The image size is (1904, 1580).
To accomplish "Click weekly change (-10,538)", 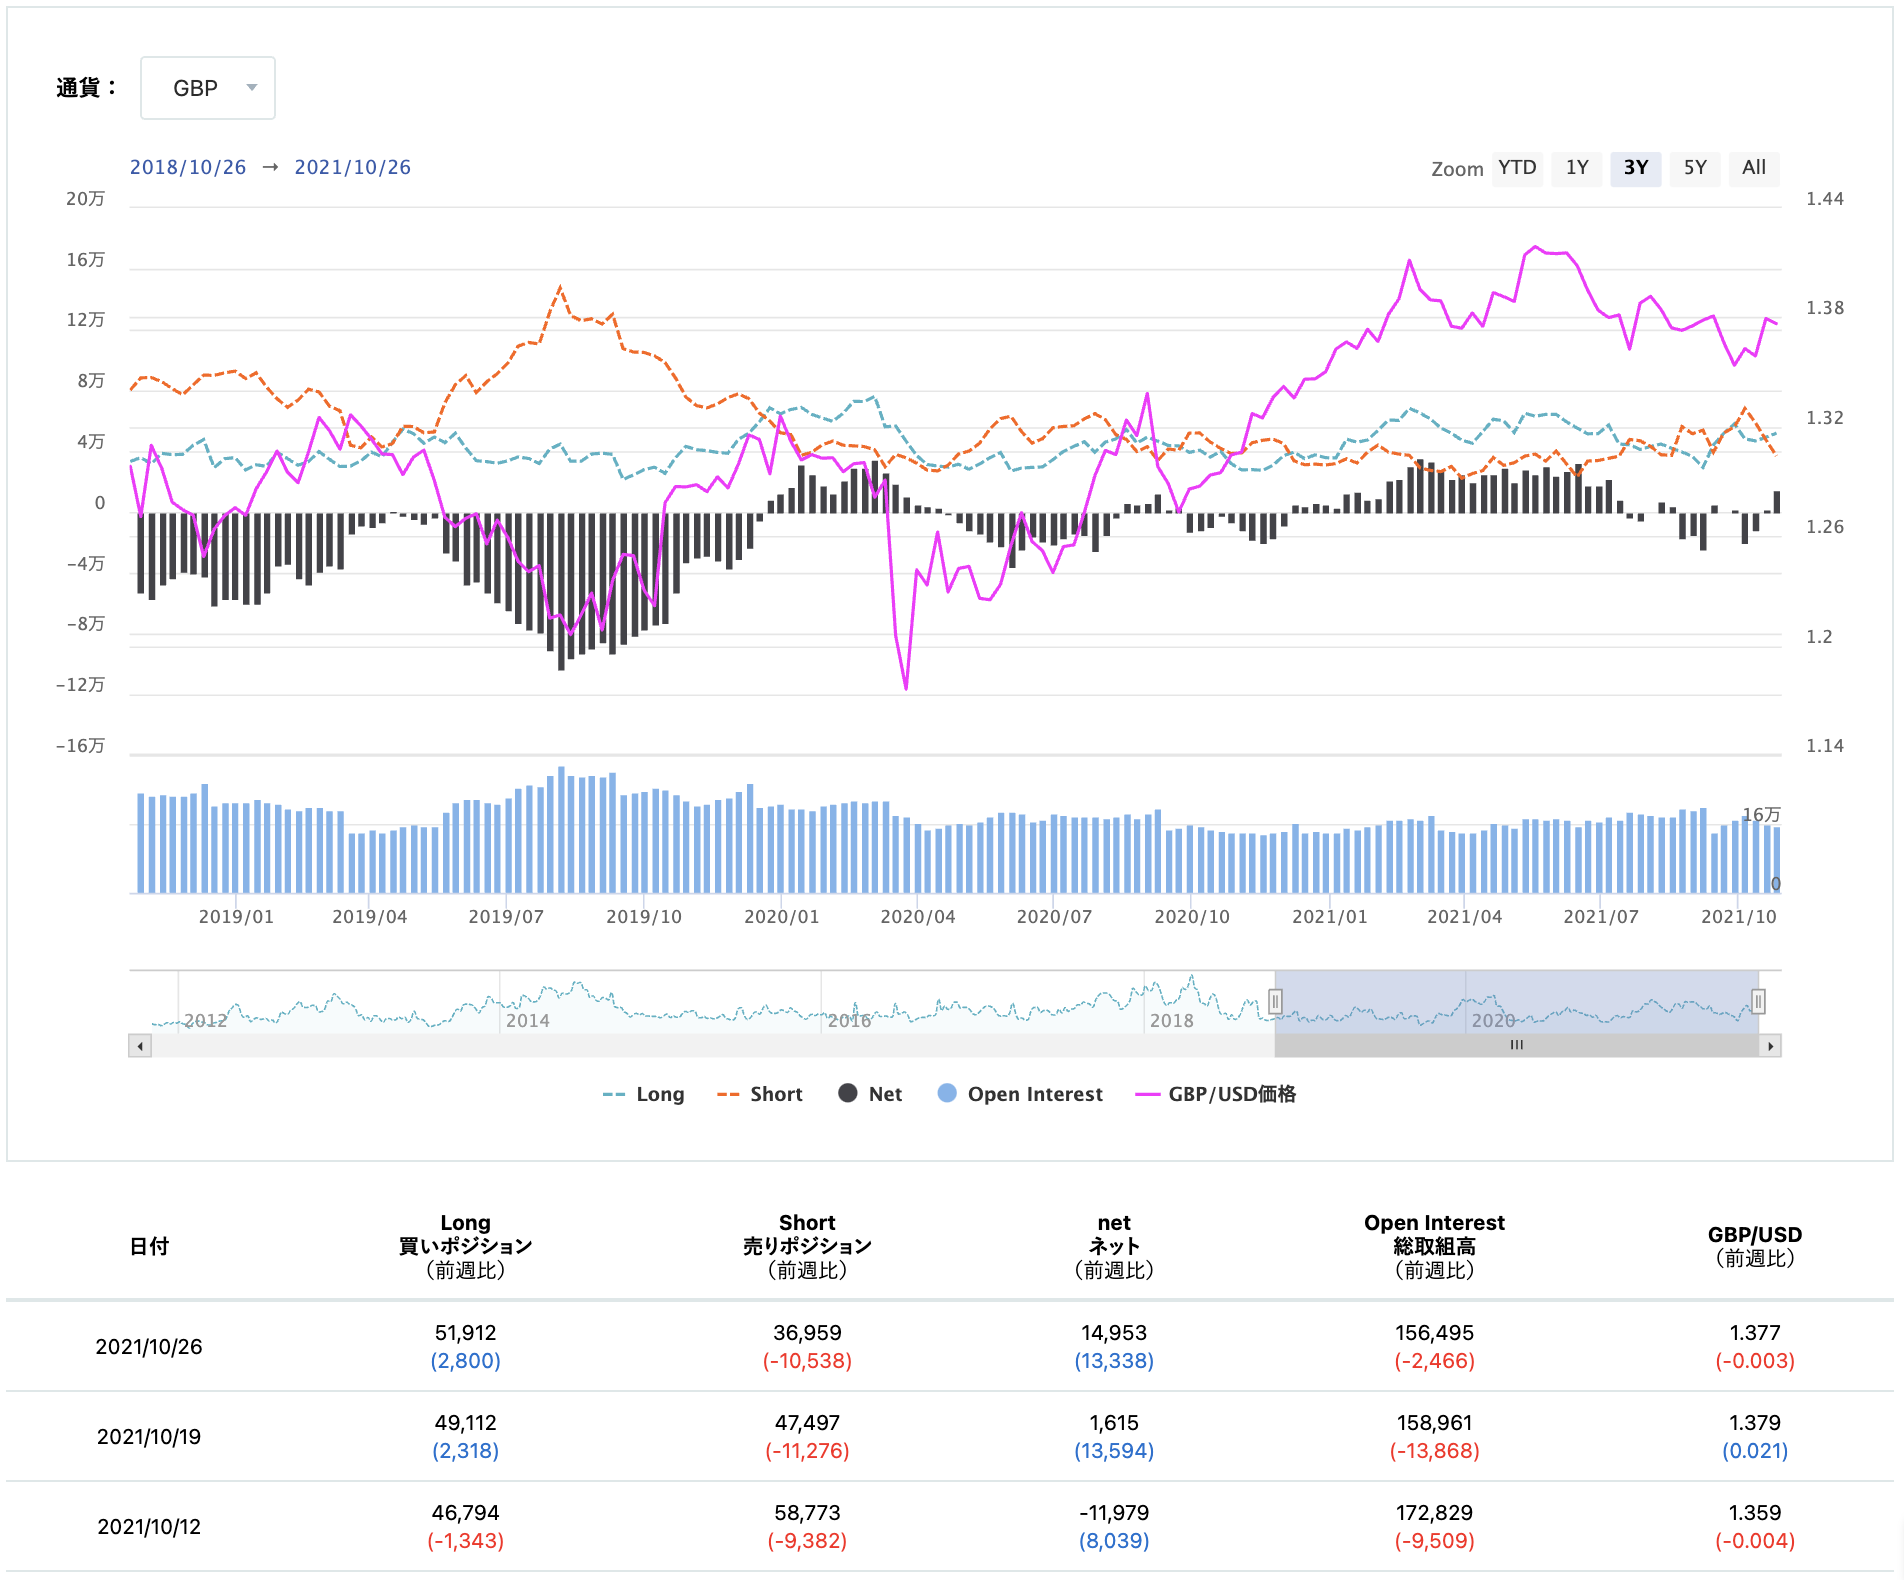I will (808, 1361).
